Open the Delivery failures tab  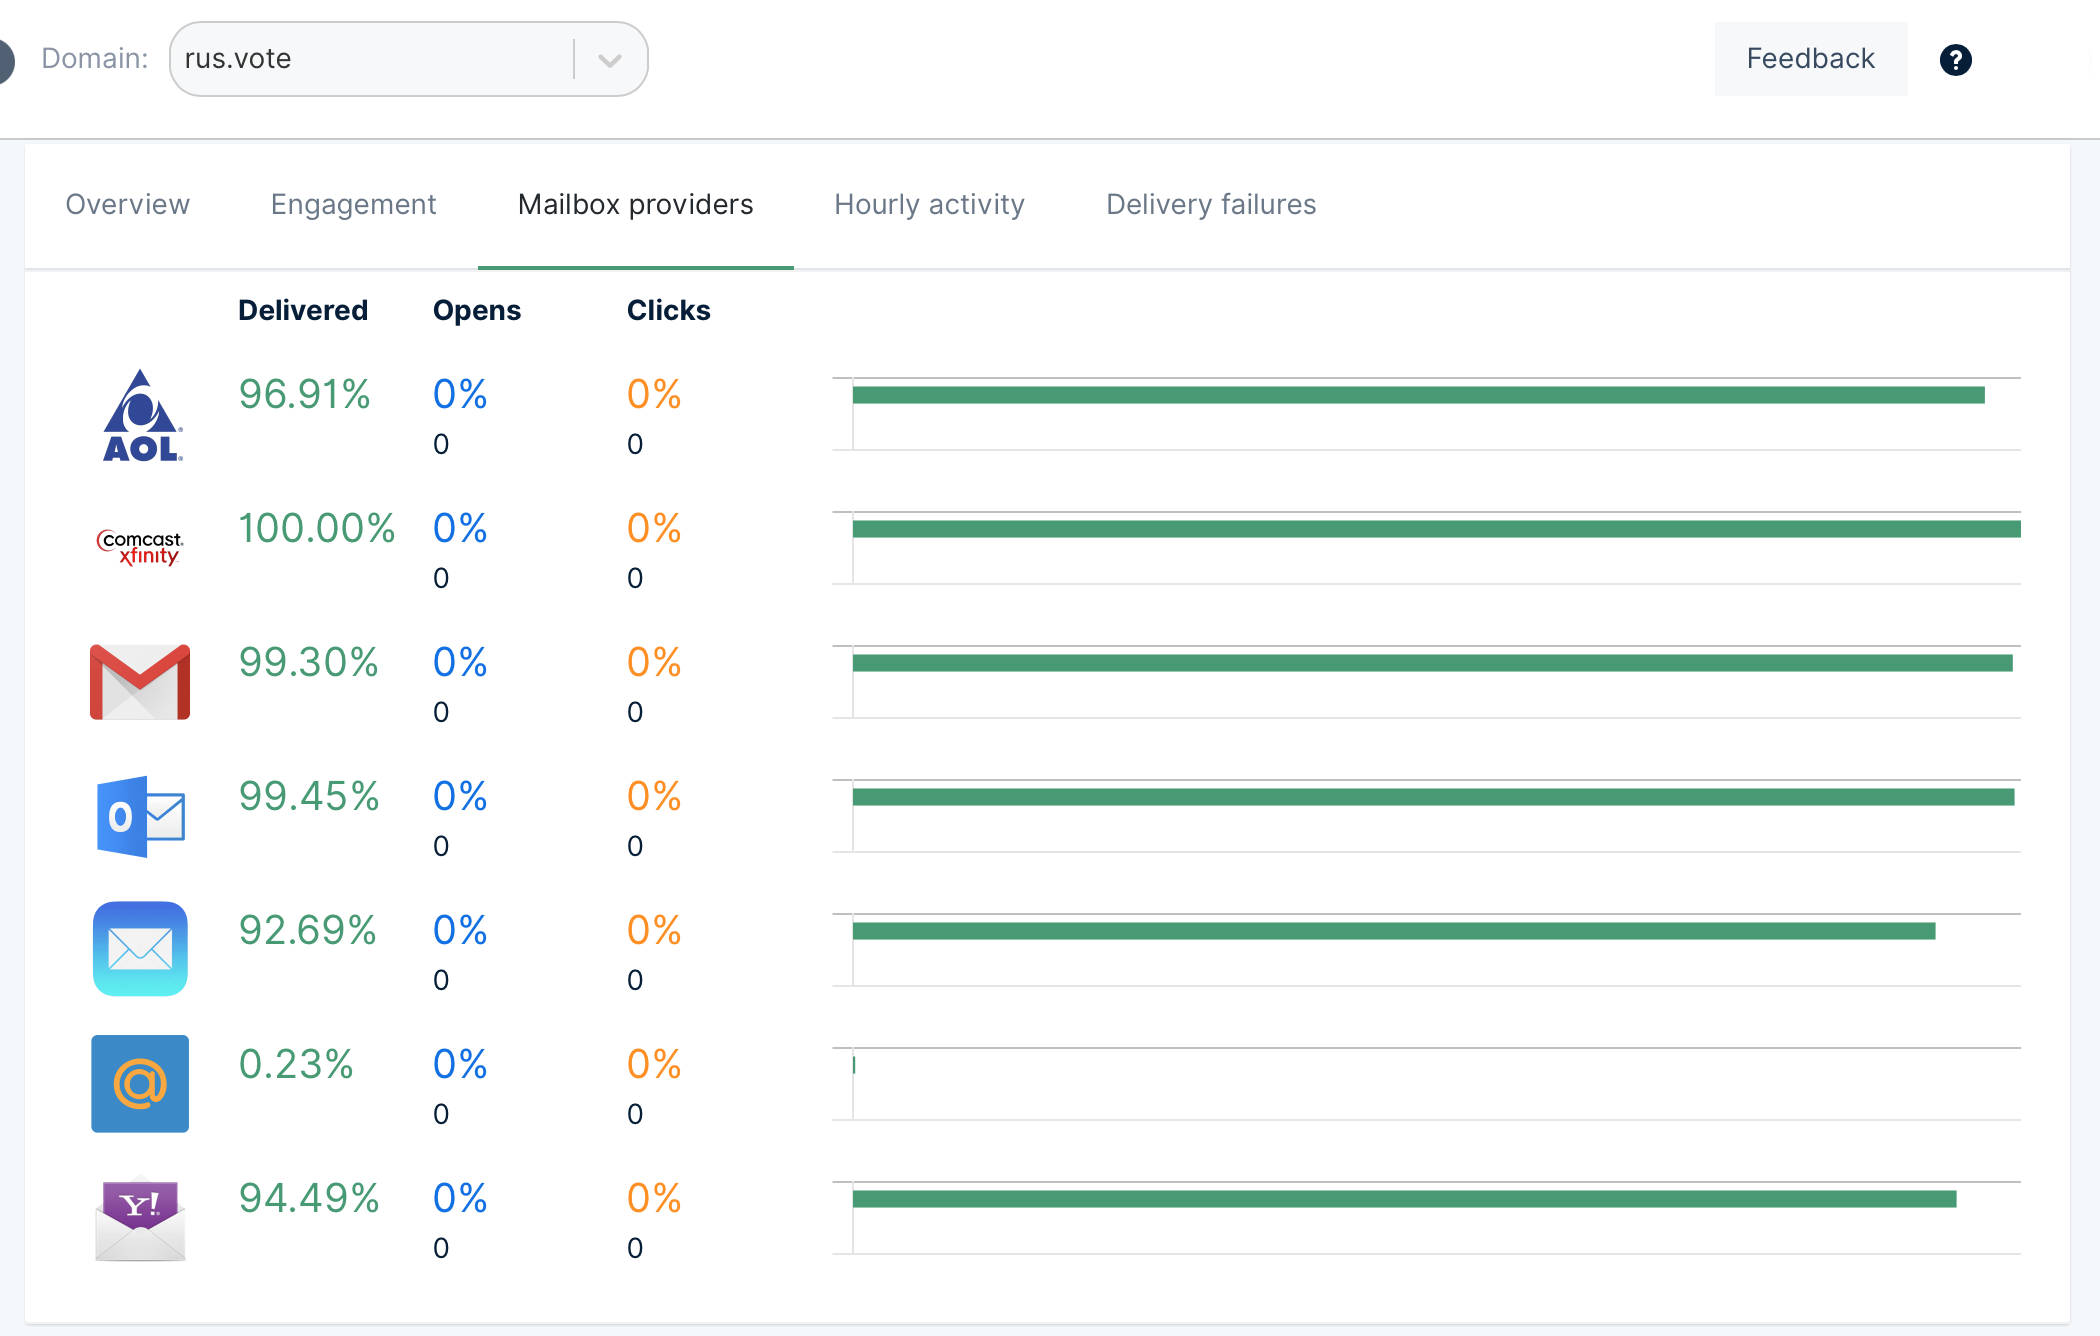pyautogui.click(x=1211, y=204)
